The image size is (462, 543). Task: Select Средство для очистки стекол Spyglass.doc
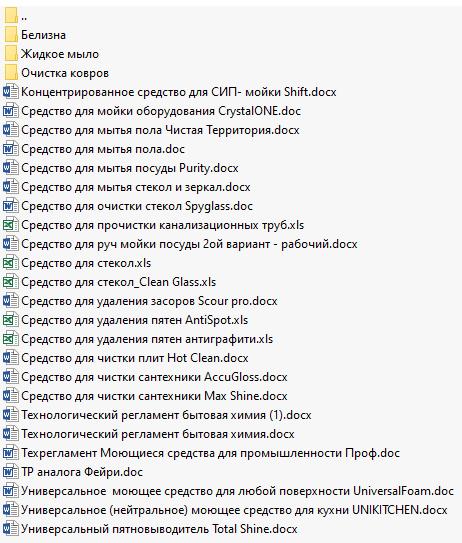[x=137, y=206]
